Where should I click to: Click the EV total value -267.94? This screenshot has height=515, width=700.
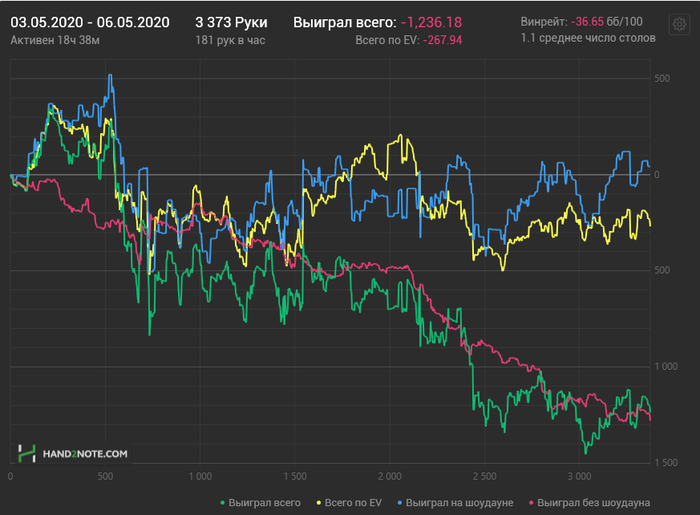click(x=442, y=40)
